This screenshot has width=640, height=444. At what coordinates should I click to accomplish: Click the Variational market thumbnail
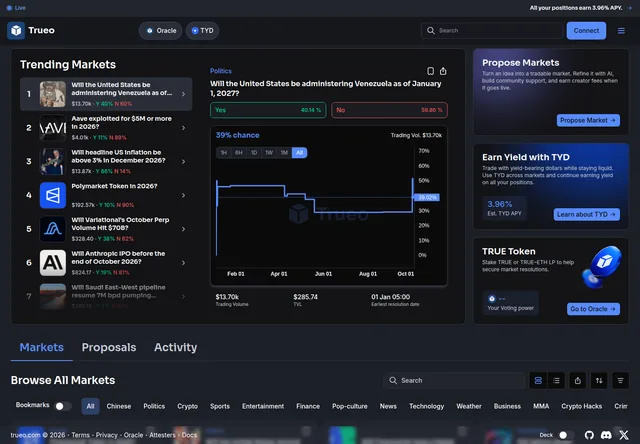[53, 229]
